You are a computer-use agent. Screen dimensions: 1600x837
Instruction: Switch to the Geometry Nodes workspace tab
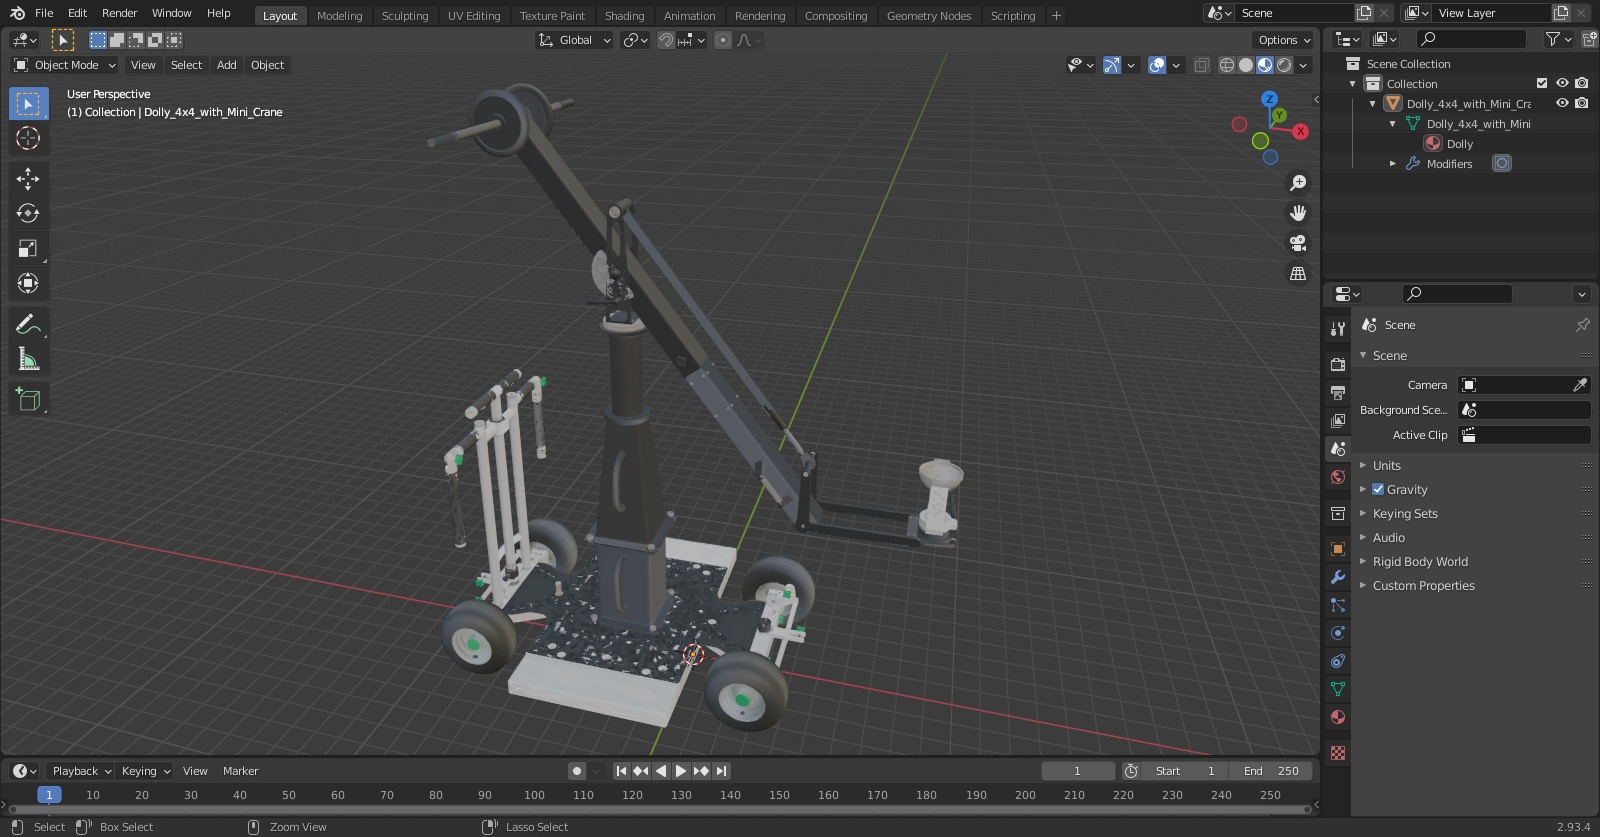click(x=928, y=15)
